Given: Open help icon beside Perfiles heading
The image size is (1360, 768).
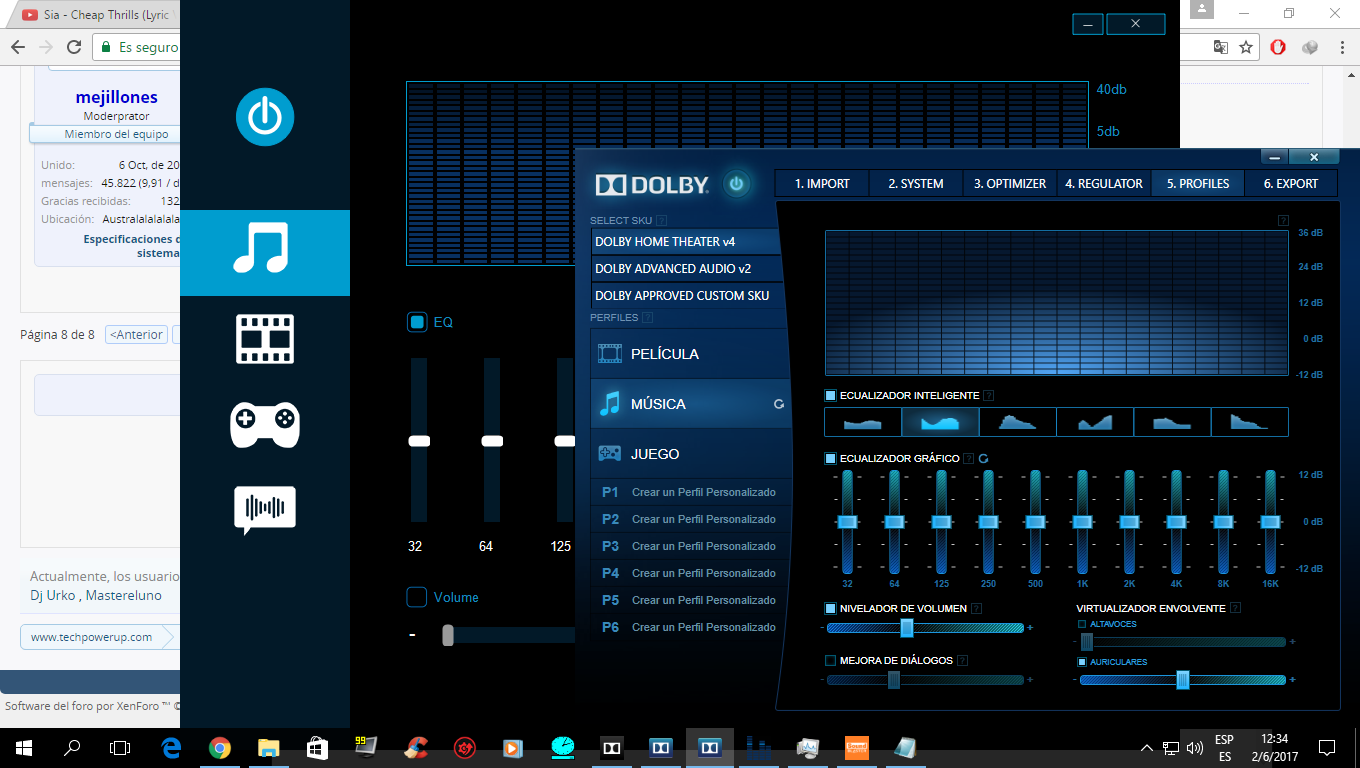Looking at the screenshot, I should coord(647,318).
